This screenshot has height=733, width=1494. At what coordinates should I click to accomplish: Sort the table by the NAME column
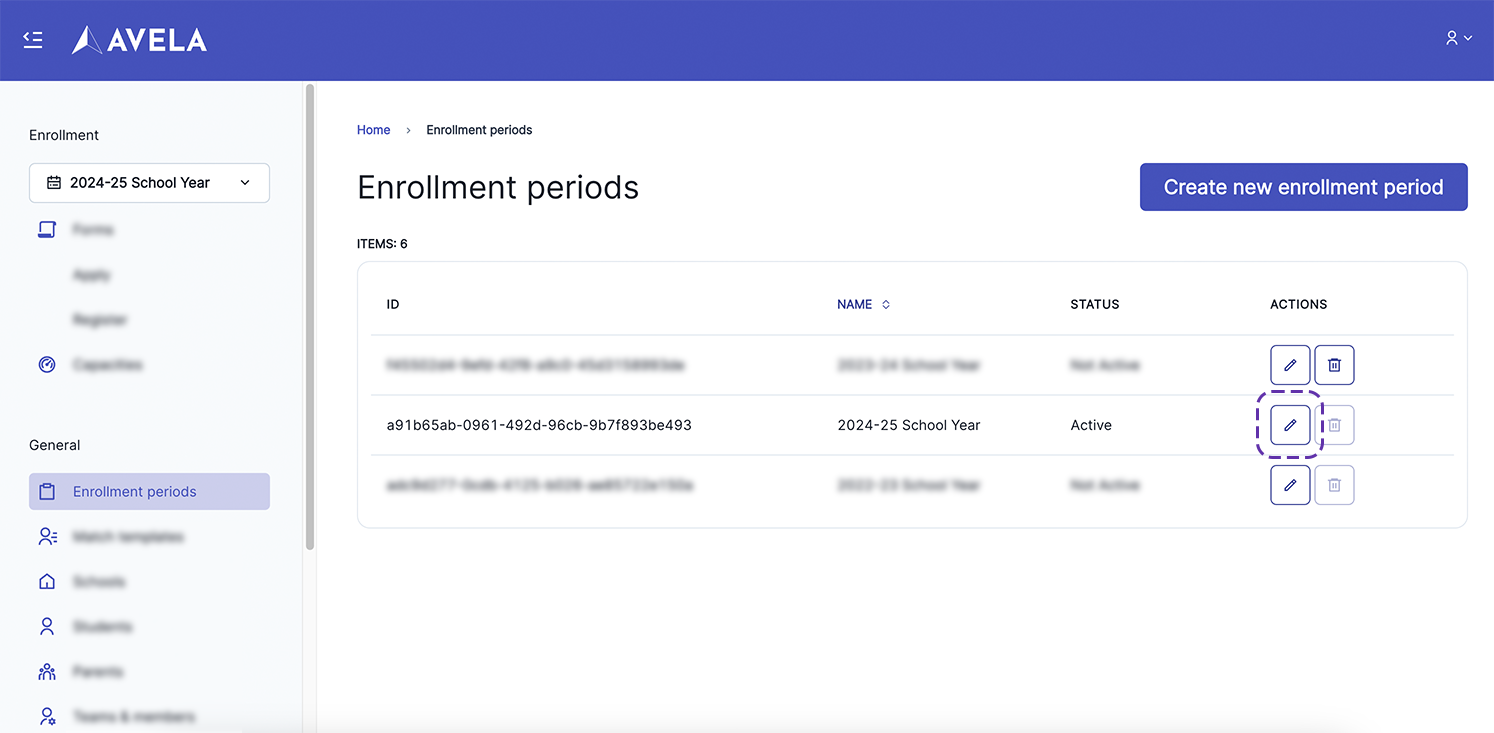(863, 304)
